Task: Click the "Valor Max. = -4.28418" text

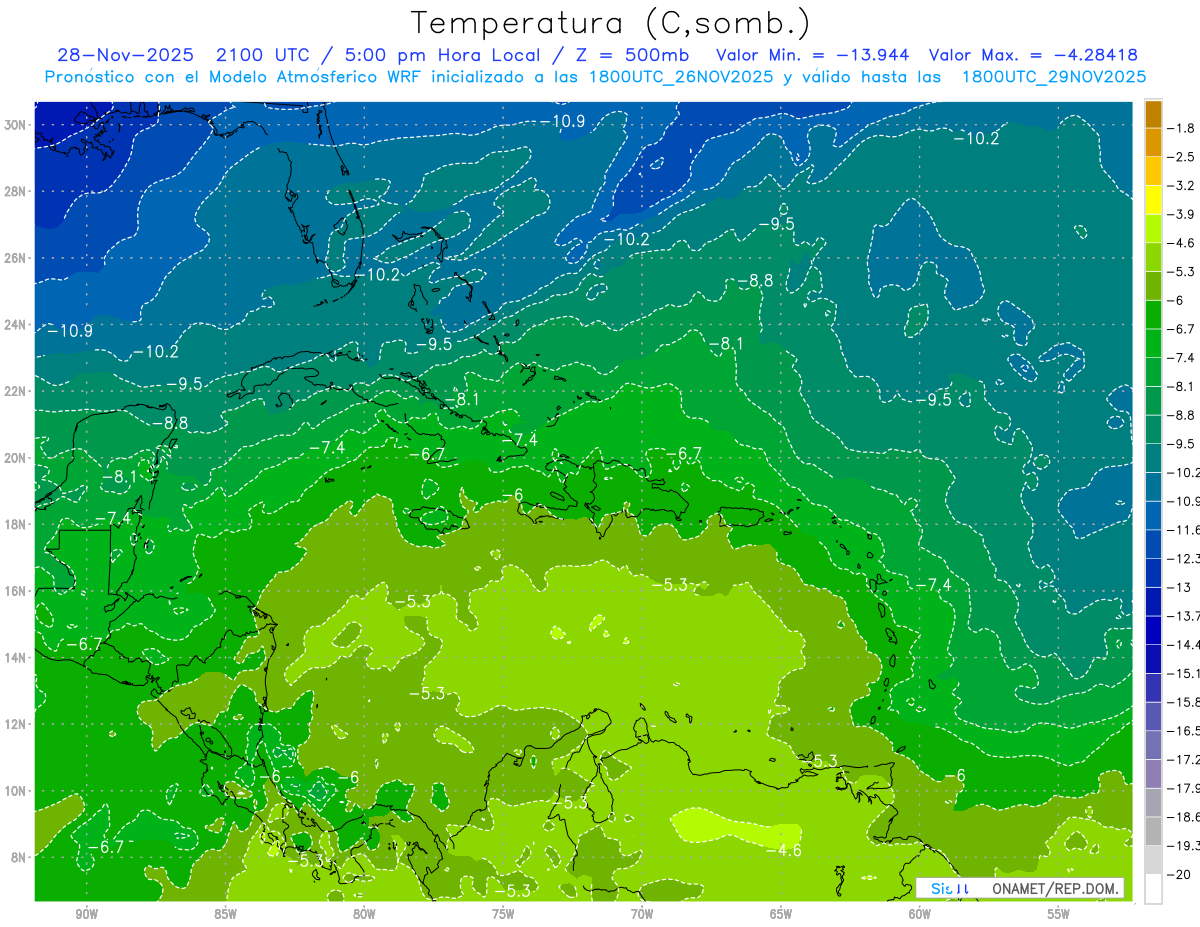Action: coord(1033,55)
